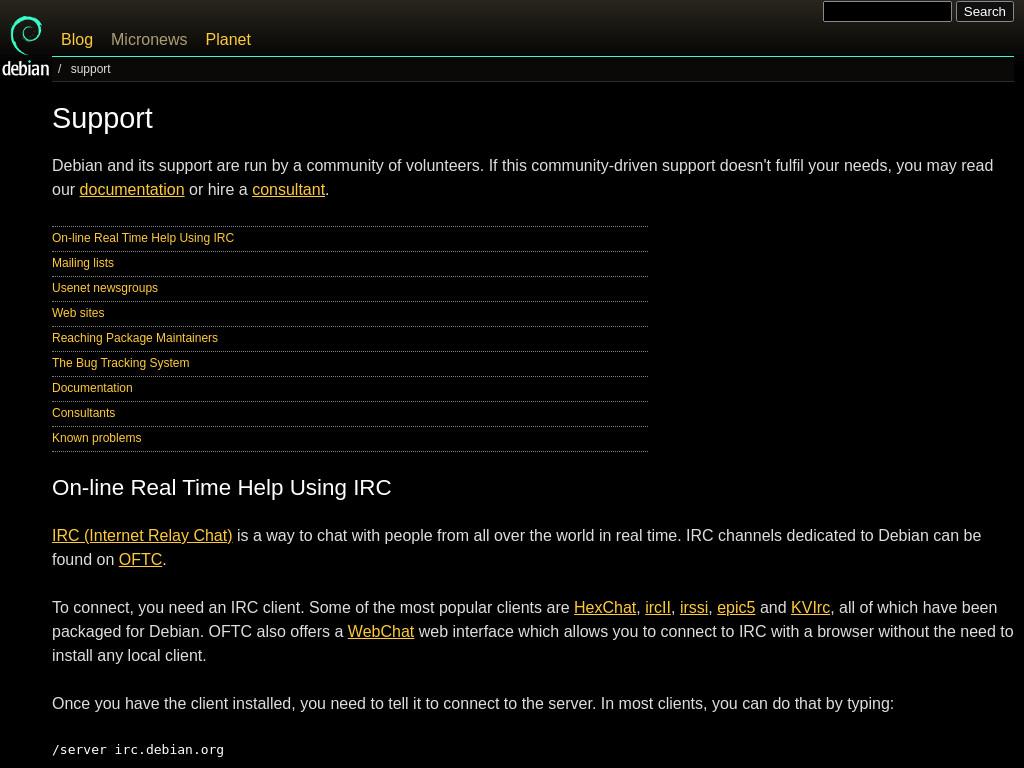
Task: Open the epic5 client link
Action: [736, 607]
